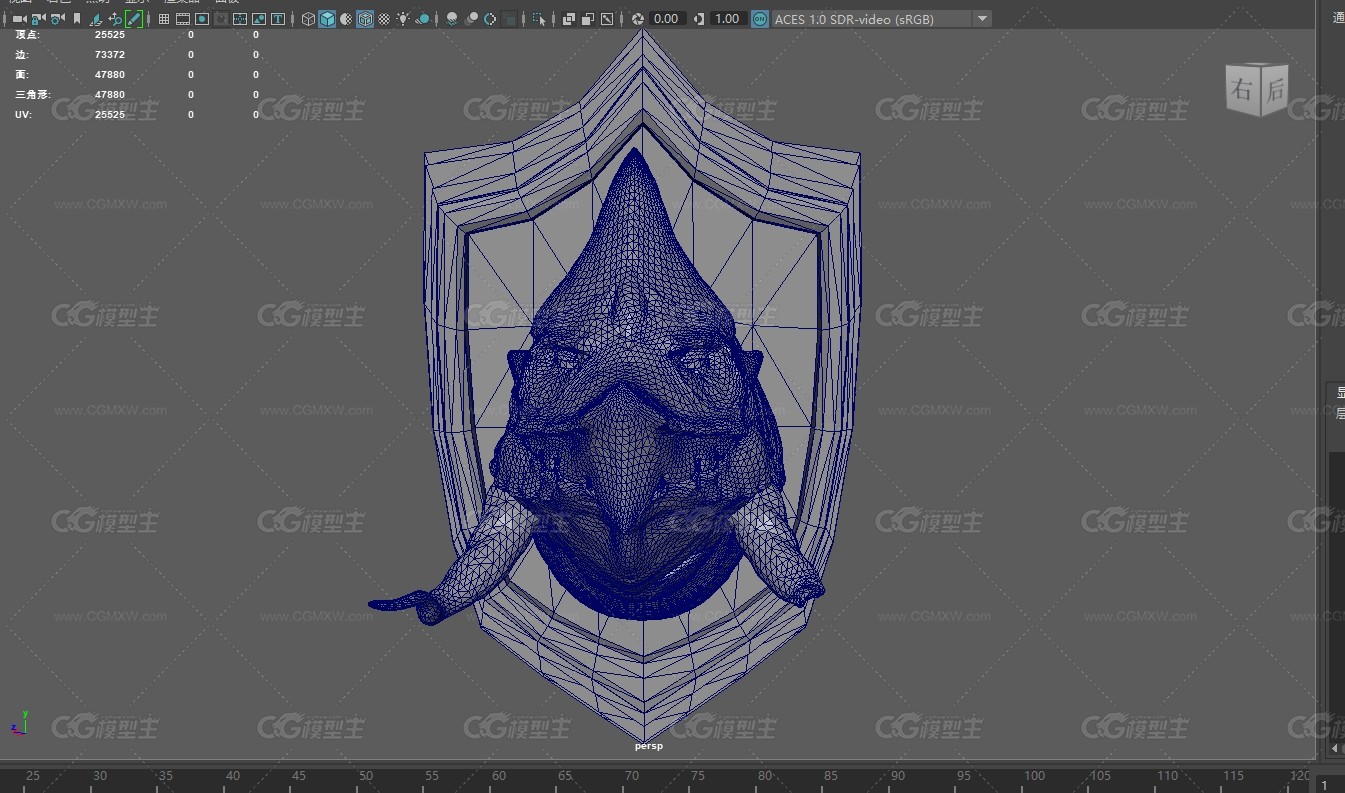Click the persp camera label

[x=648, y=746]
